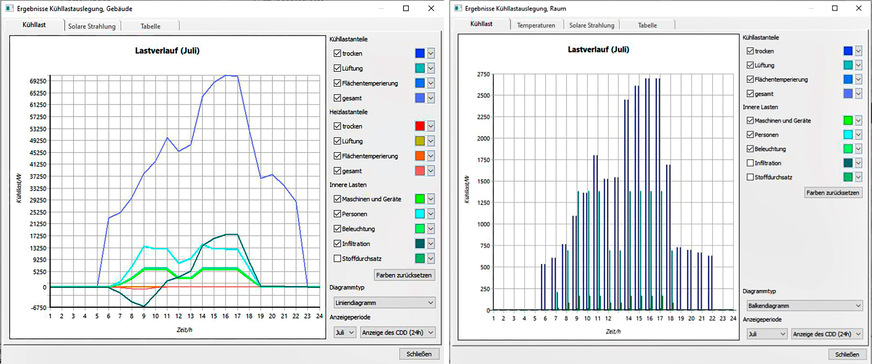
Task: Select Kühllast tab in Gebäude window
Action: (x=34, y=25)
